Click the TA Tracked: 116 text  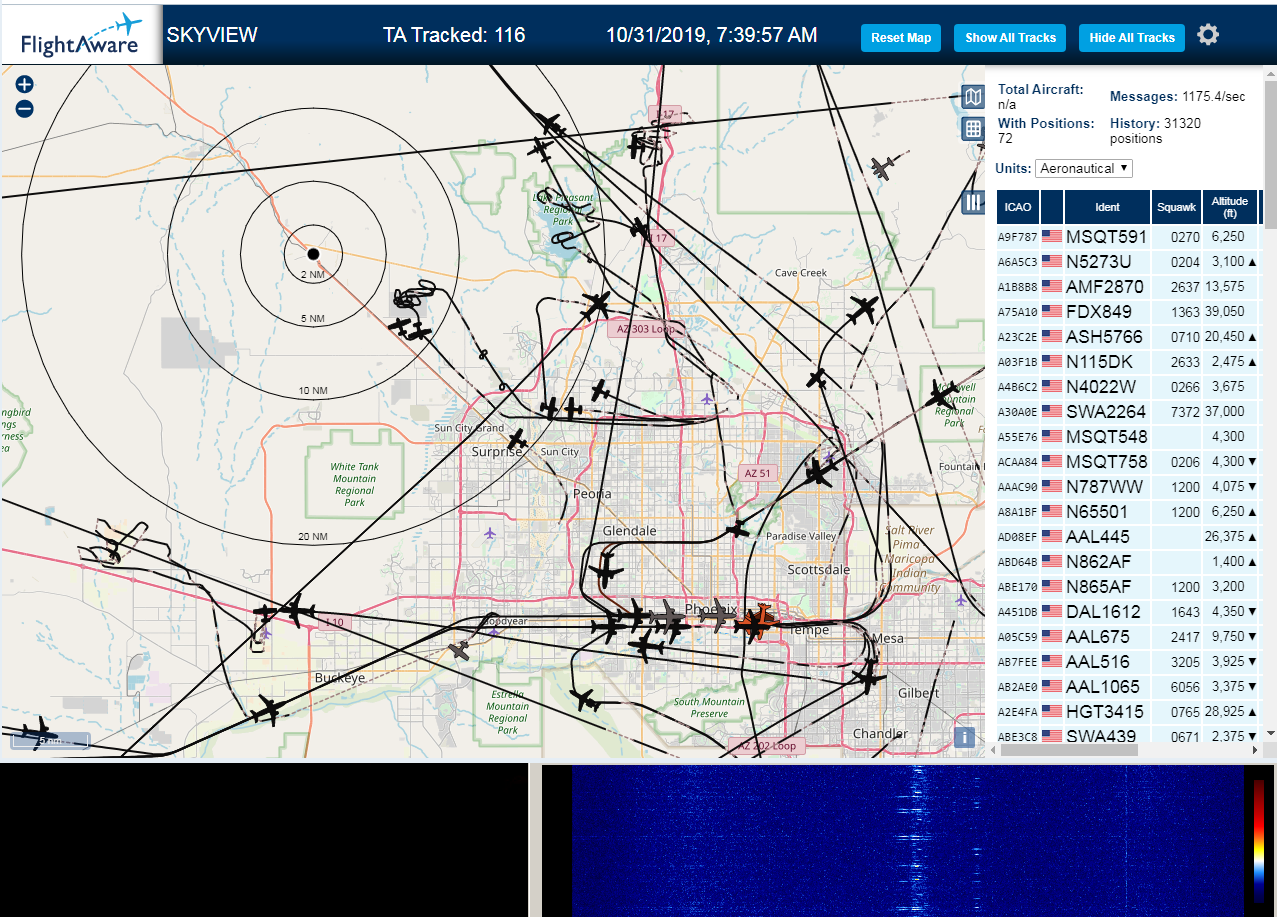point(454,35)
